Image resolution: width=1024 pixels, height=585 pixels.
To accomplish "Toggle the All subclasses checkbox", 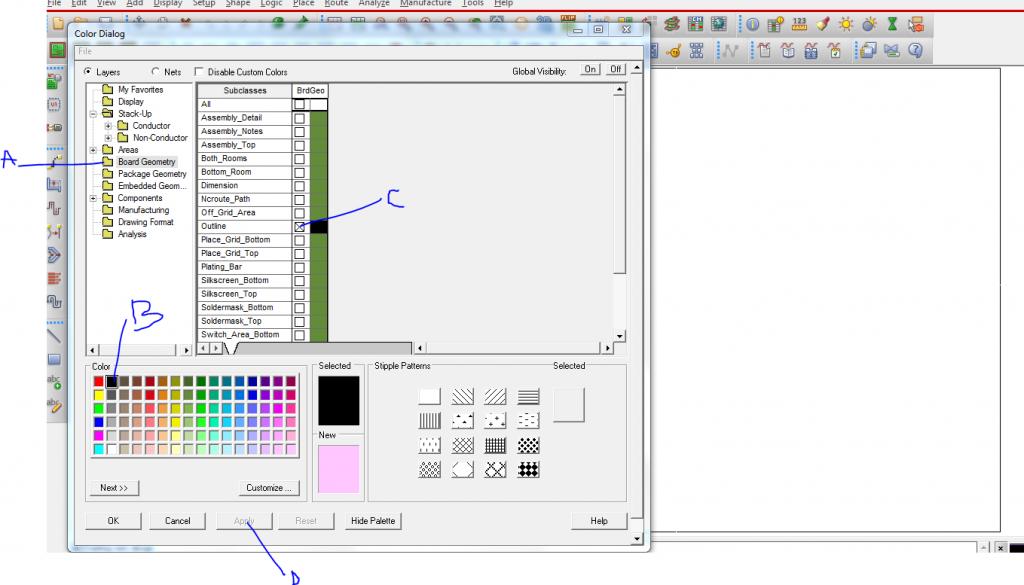I will click(x=299, y=104).
